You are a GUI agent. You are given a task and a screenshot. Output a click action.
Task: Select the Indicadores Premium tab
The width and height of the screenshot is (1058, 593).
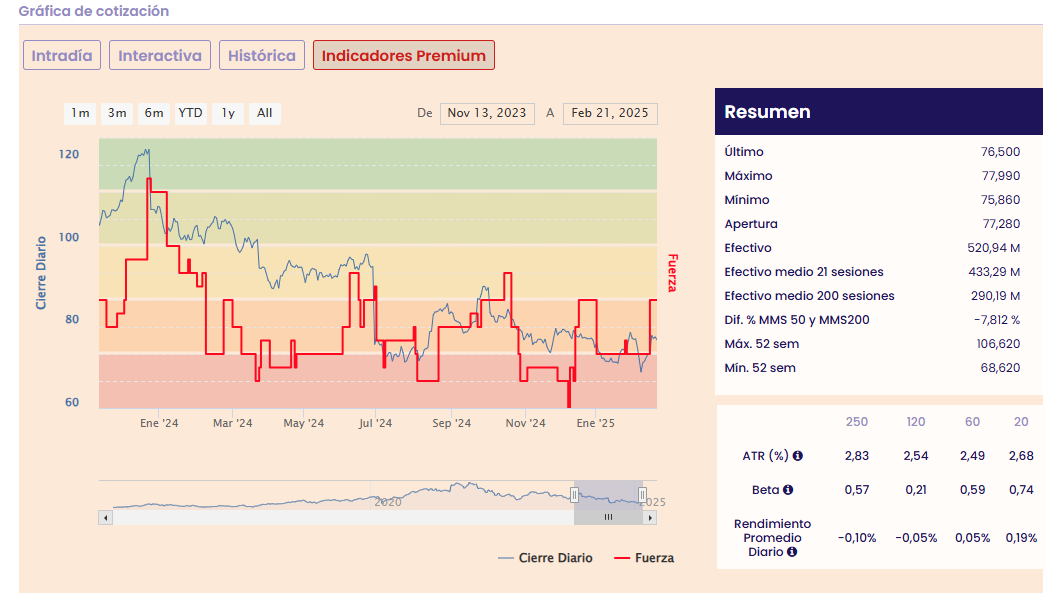(x=404, y=56)
